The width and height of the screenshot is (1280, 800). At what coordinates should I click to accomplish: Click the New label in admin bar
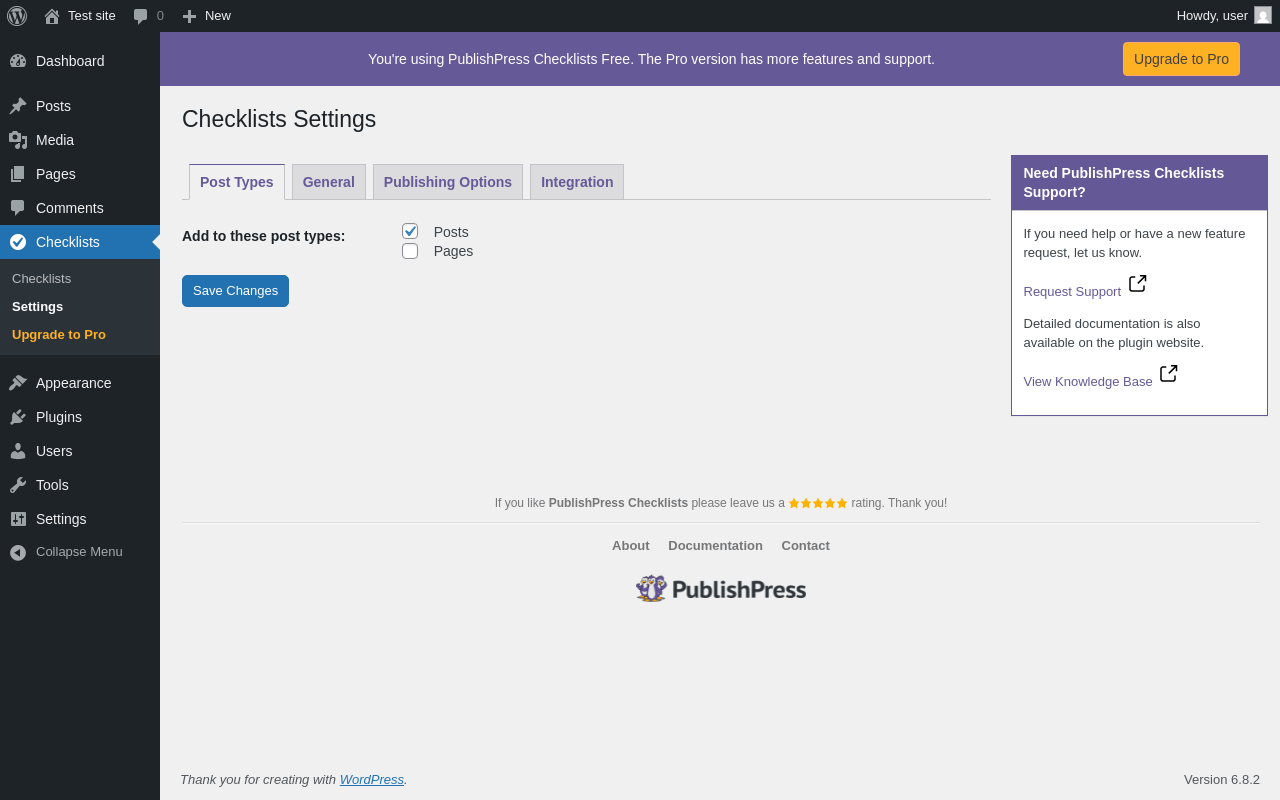218,16
